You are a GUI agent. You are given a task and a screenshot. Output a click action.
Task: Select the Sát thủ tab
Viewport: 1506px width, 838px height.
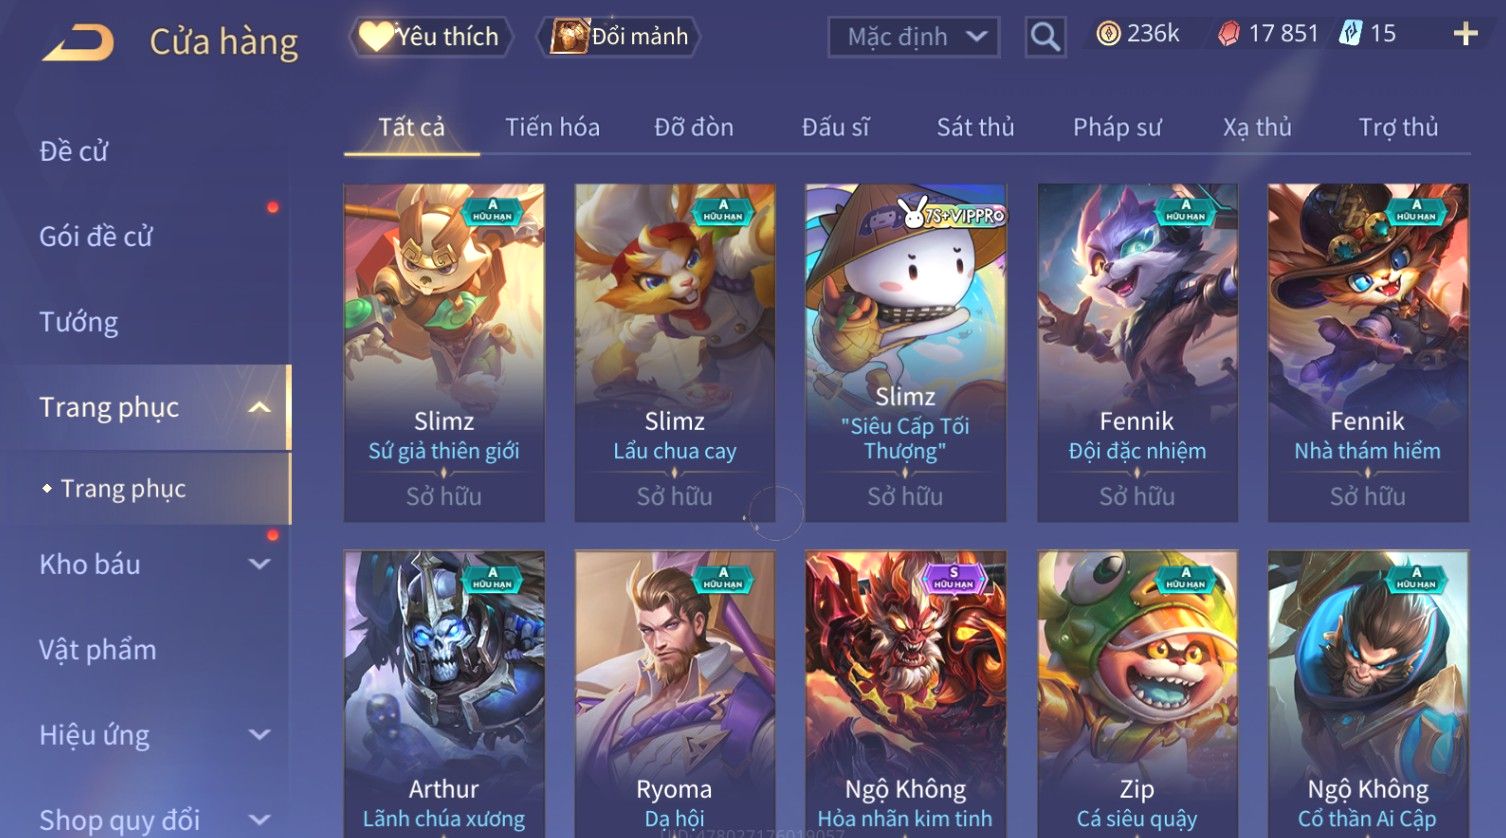975,127
